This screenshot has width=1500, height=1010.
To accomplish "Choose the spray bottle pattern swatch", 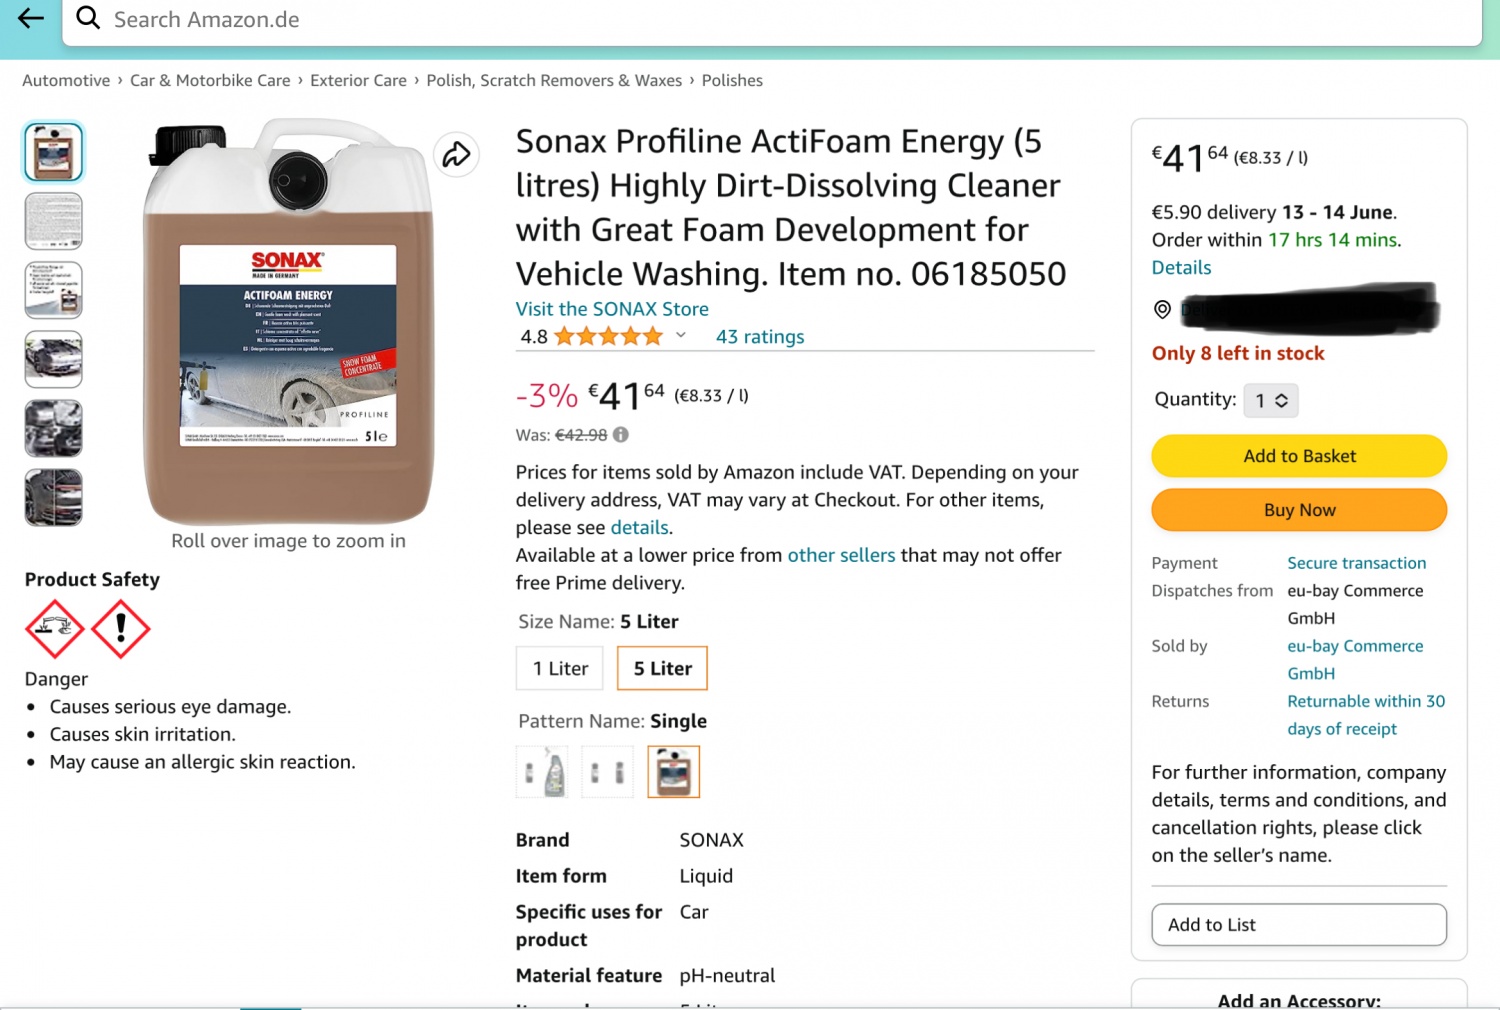I will click(x=542, y=772).
